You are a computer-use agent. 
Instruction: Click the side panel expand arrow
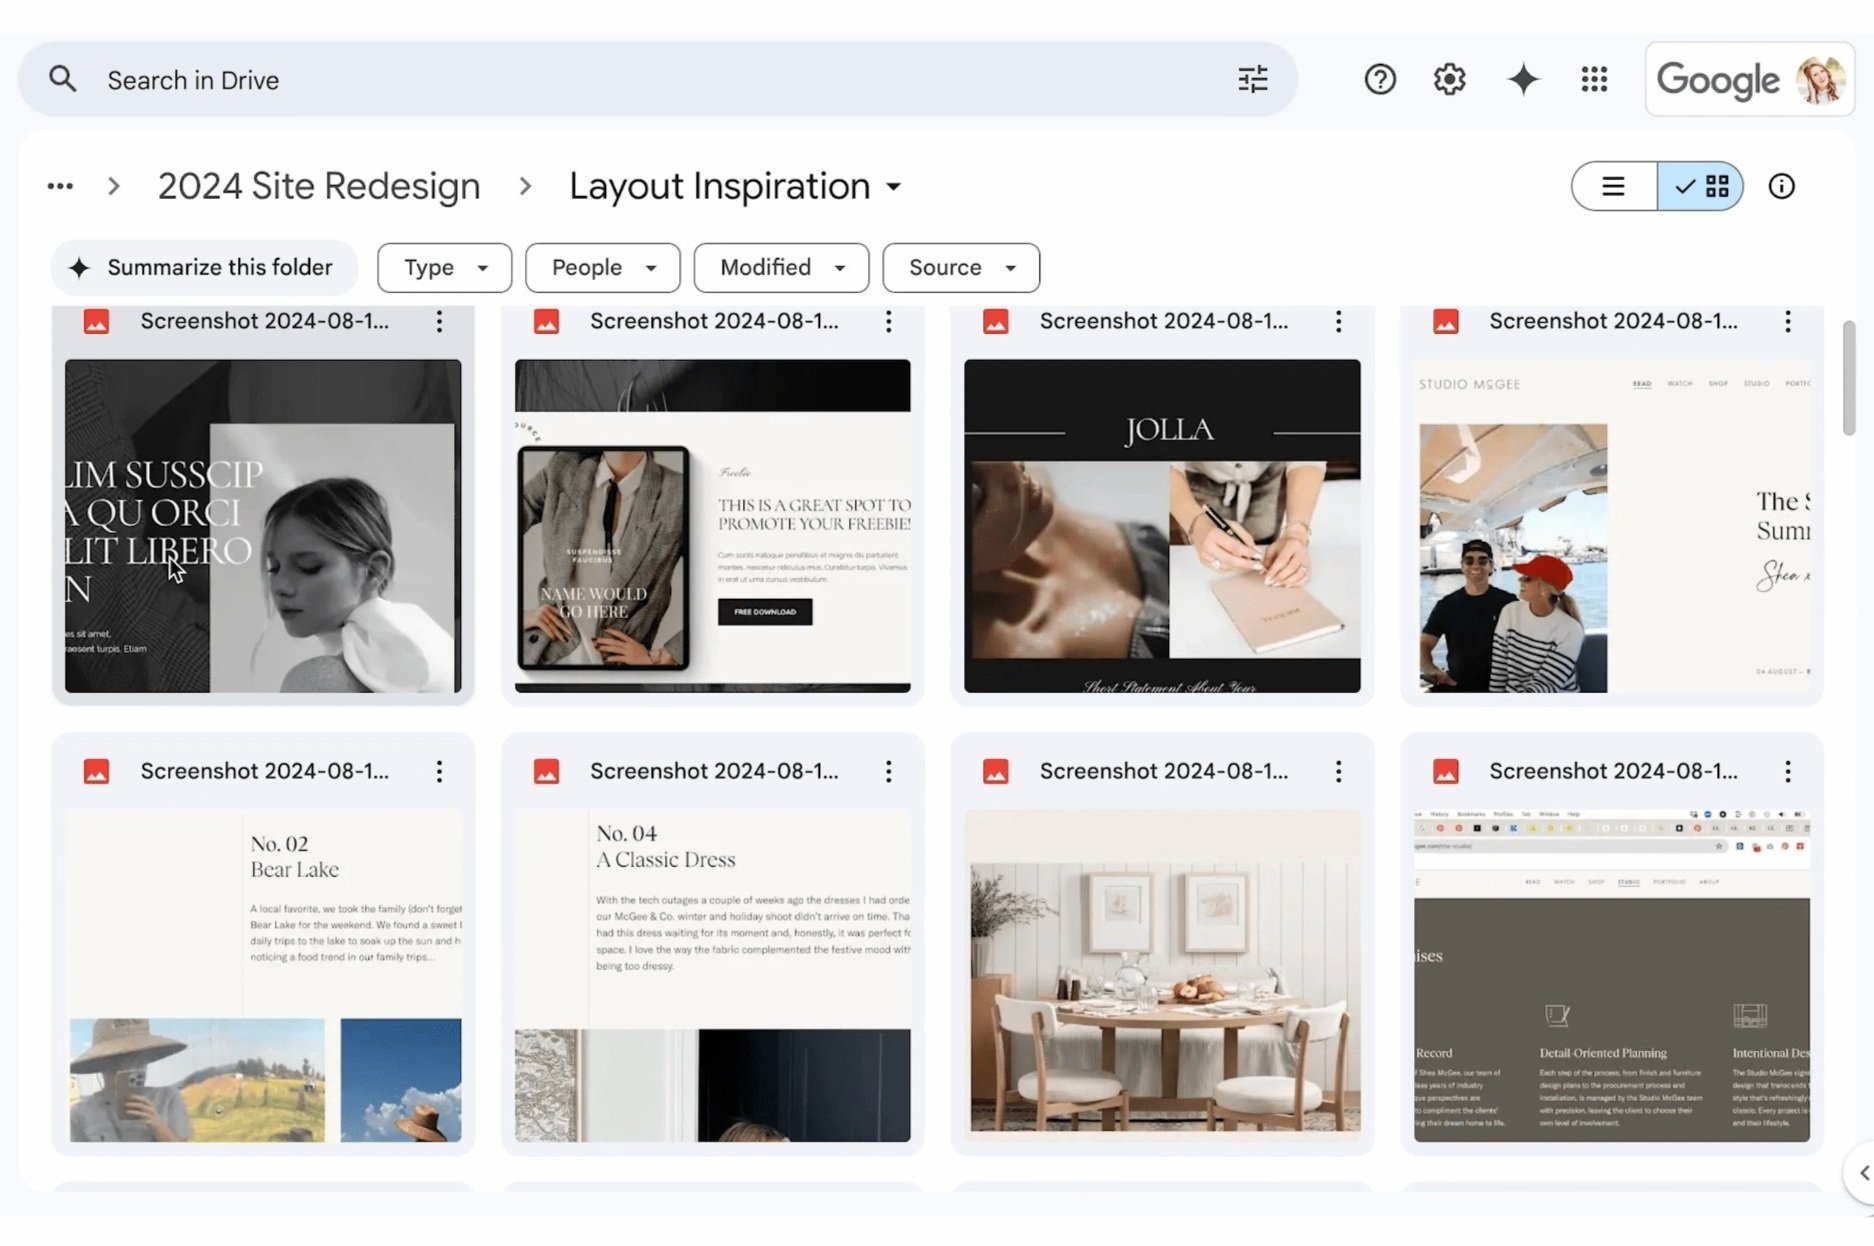[1863, 1172]
